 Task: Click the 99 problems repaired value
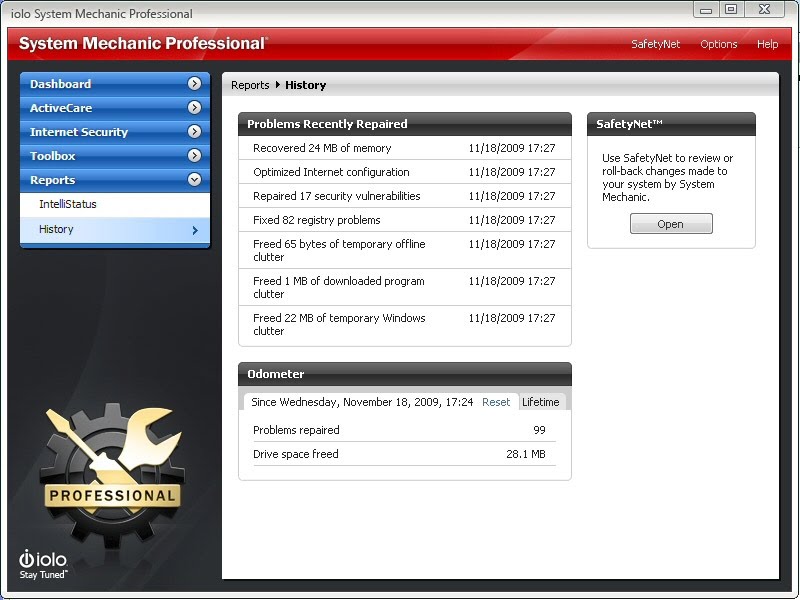539,430
